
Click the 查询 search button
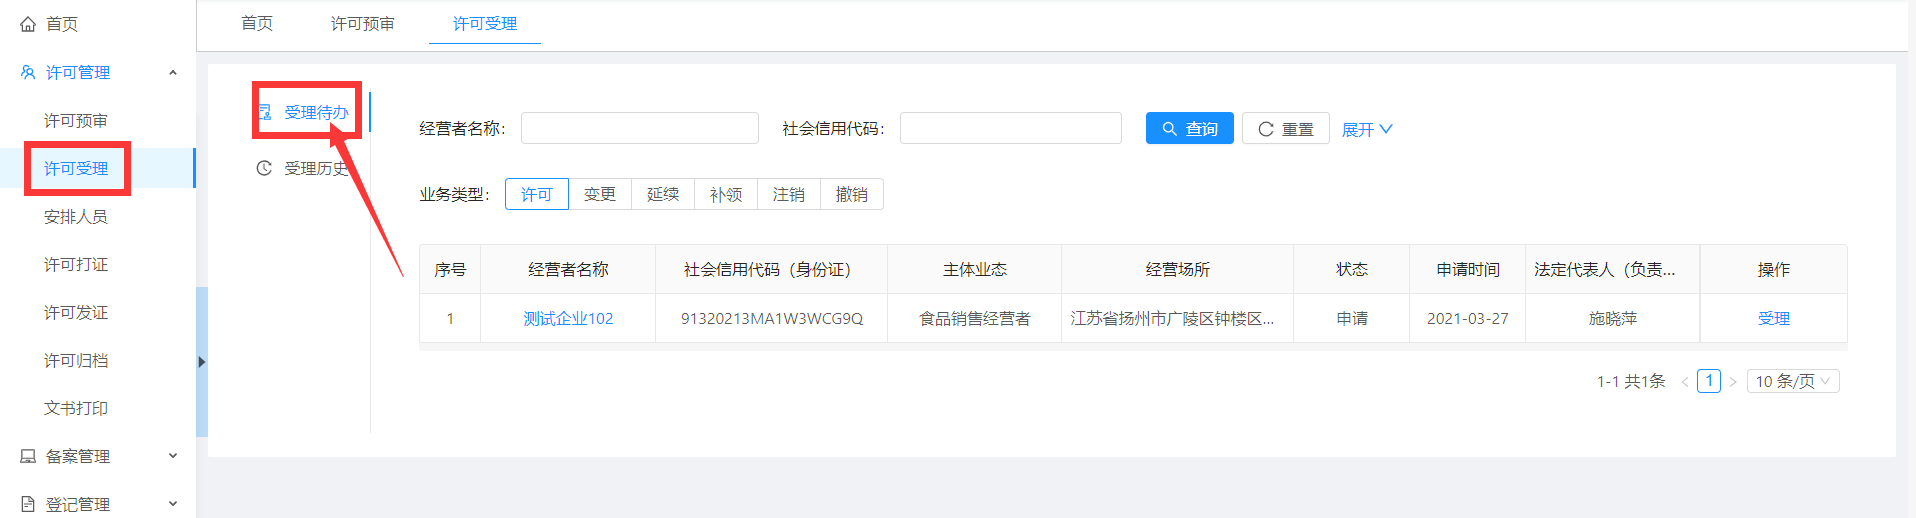pyautogui.click(x=1189, y=129)
